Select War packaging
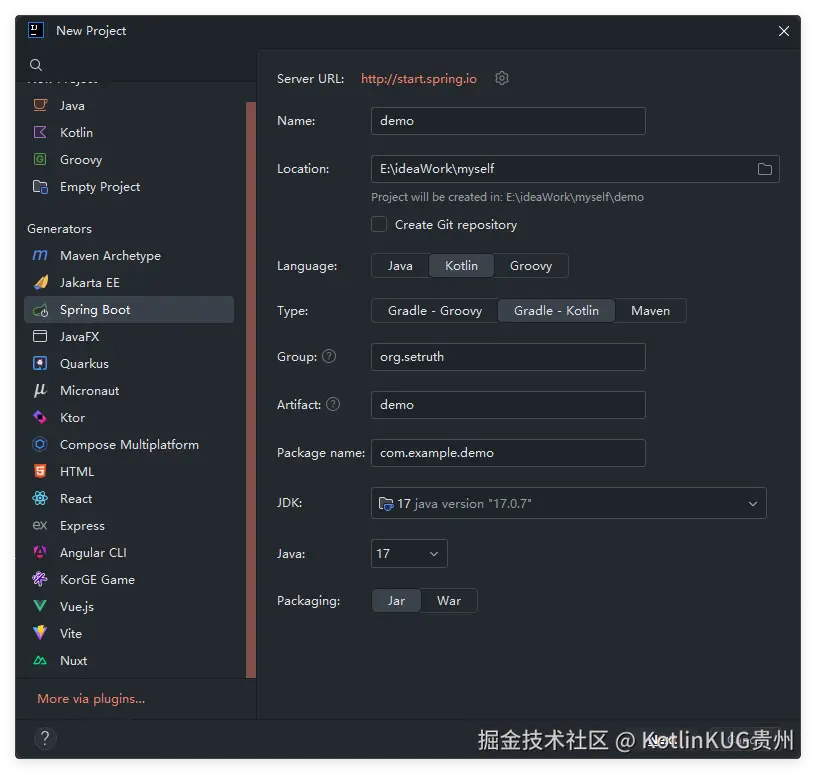Screen dimensions: 816x774 pos(449,601)
